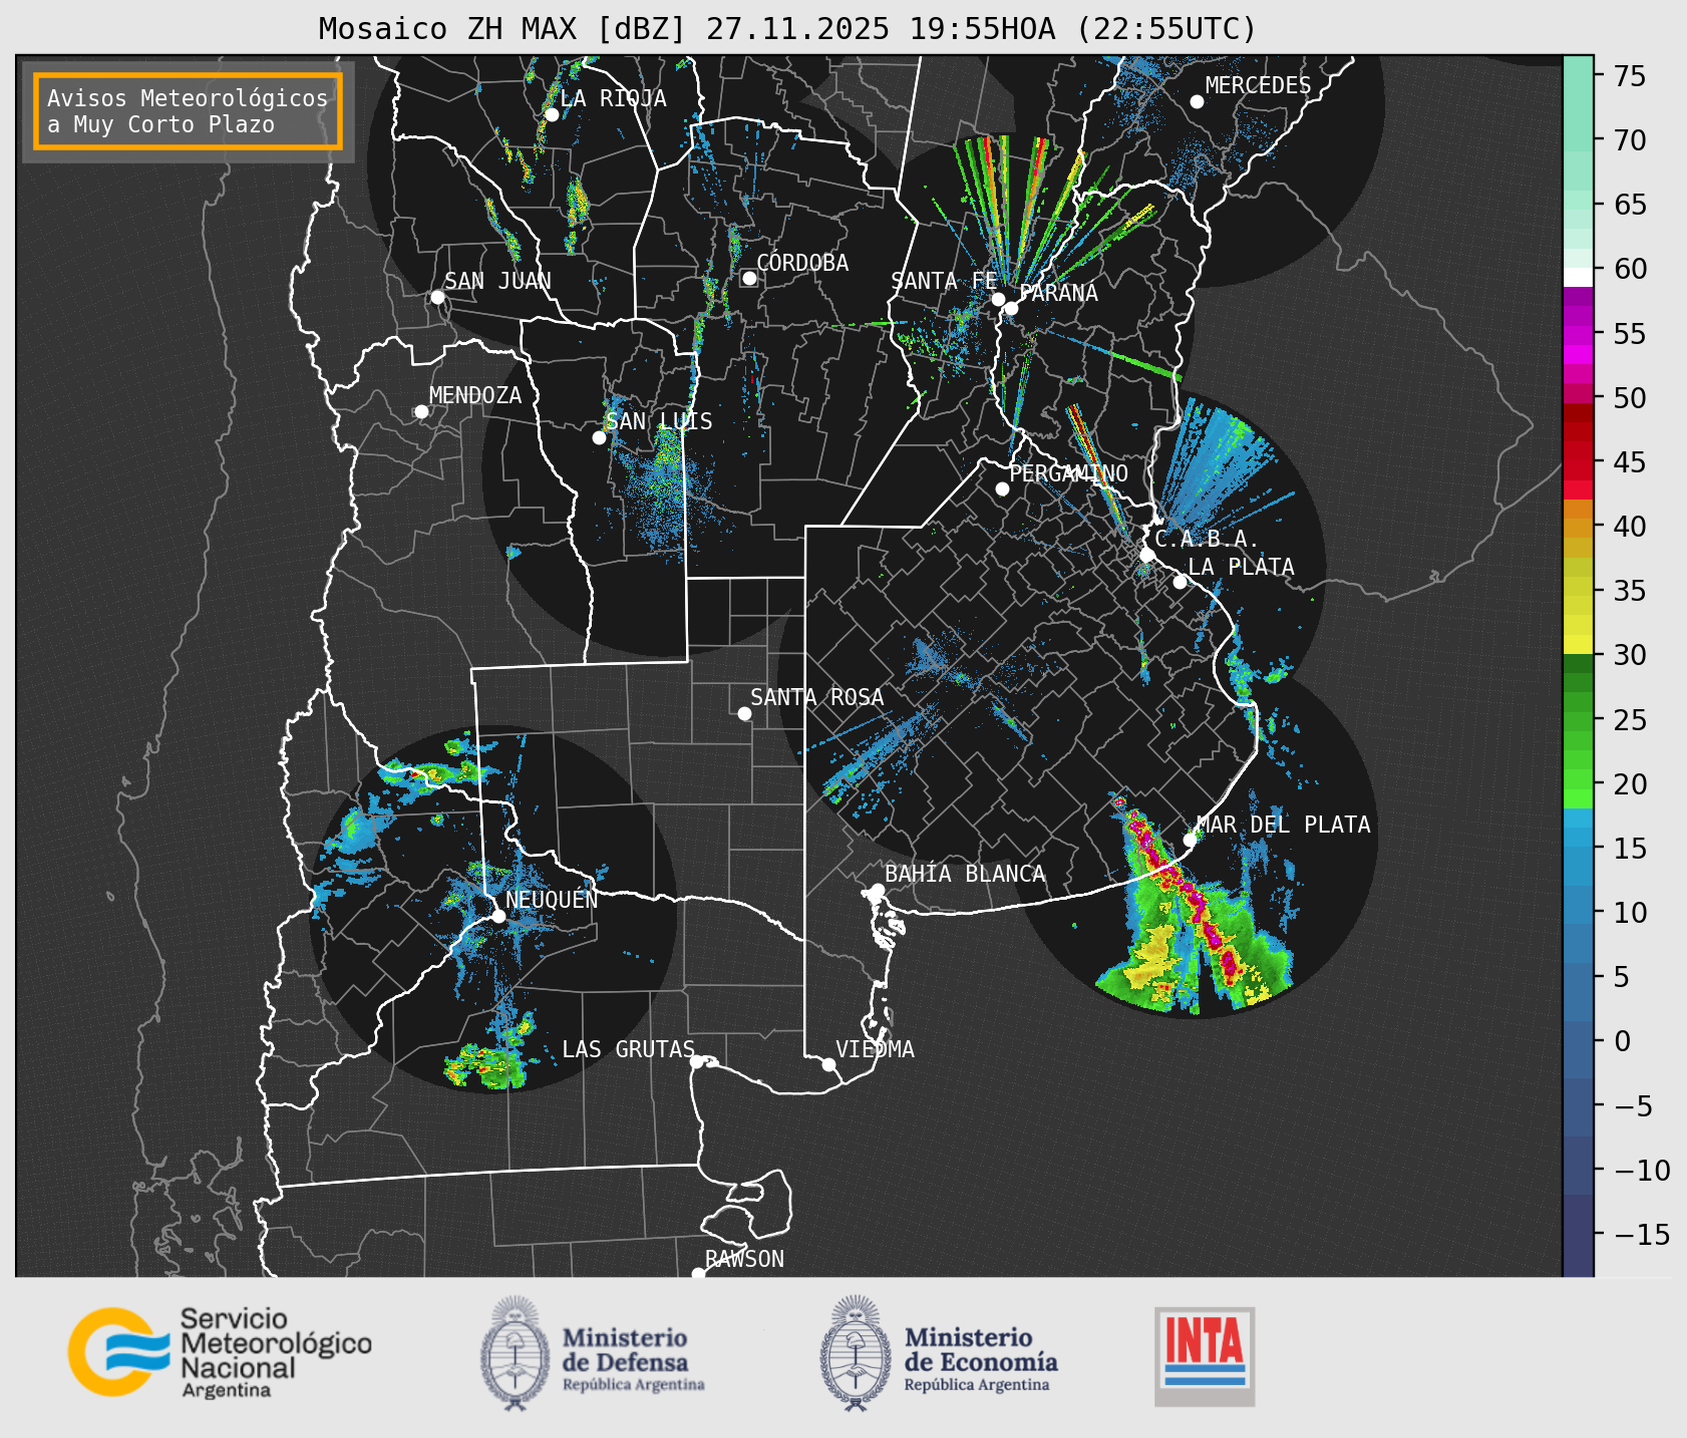Viewport: 1687px width, 1438px height.
Task: Click the Mercedes city marker
Action: click(1196, 102)
